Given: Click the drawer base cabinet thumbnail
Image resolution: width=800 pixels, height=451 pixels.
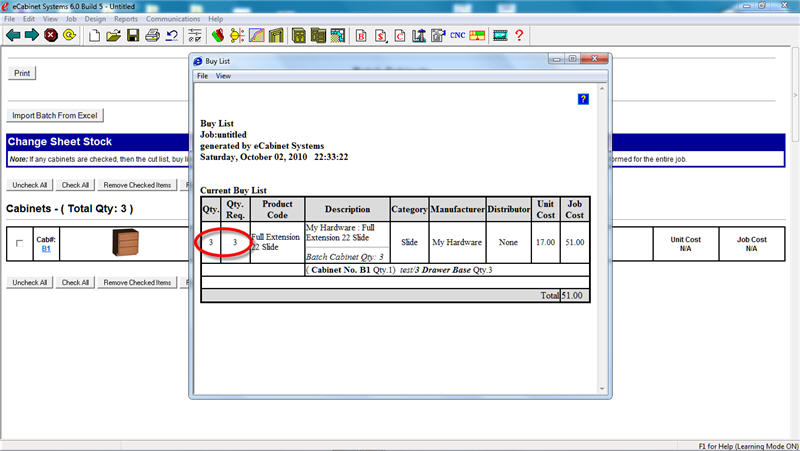Looking at the screenshot, I should coord(126,242).
